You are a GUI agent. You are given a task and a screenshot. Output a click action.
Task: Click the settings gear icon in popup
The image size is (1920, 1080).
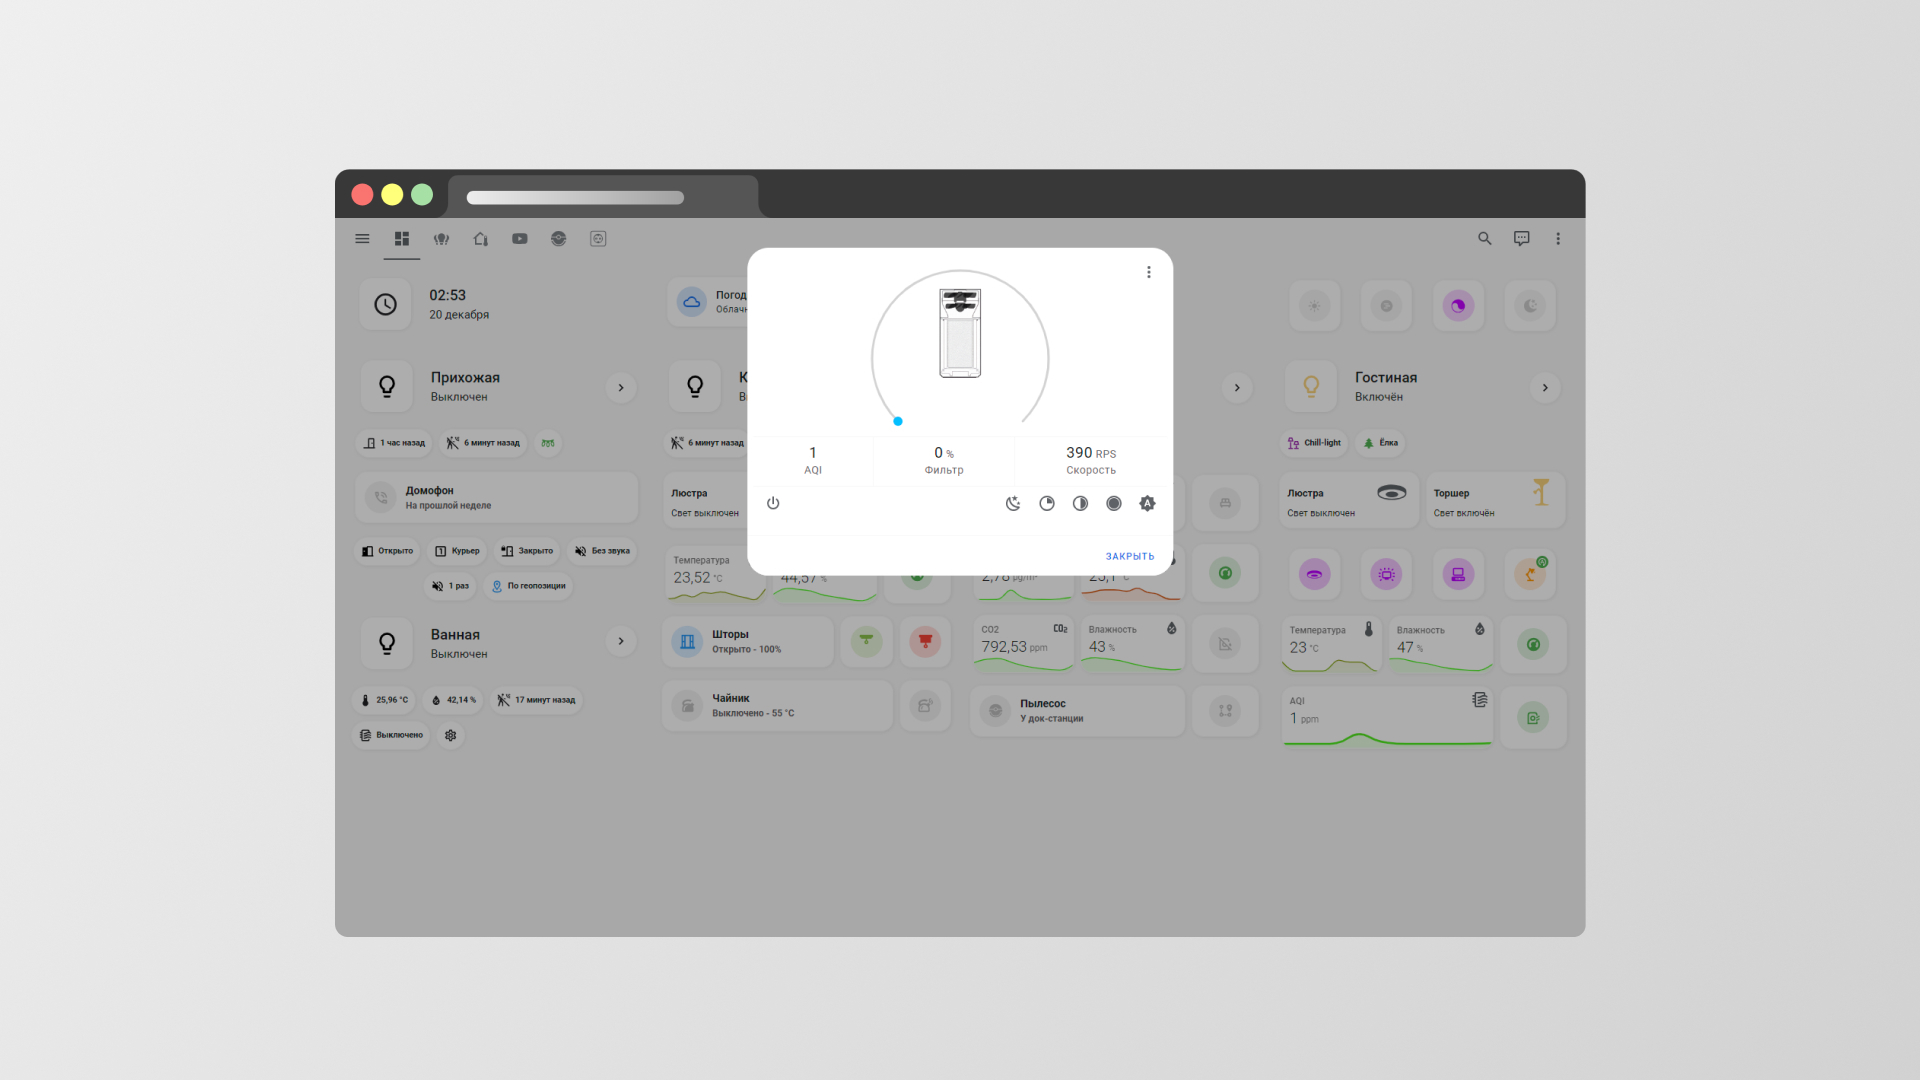point(1146,502)
